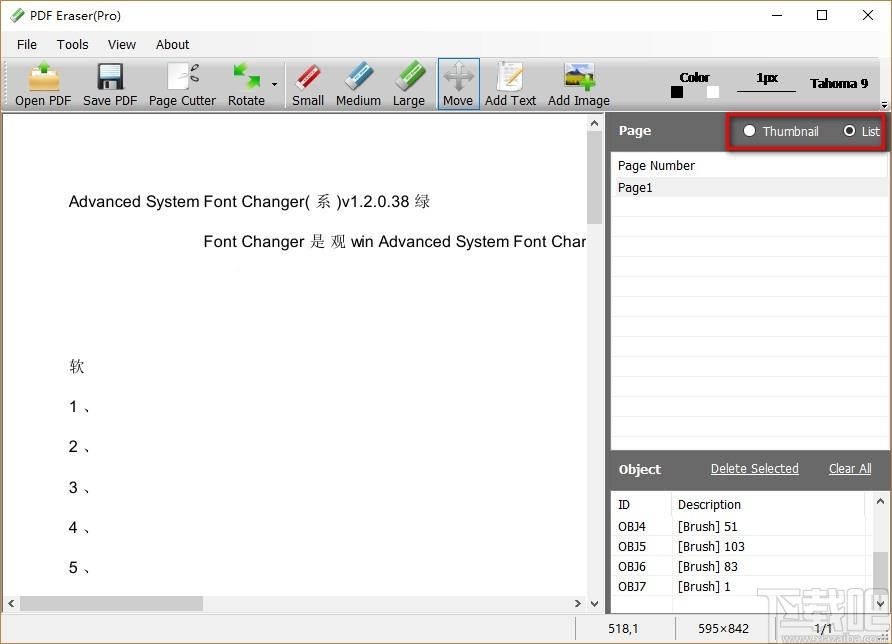Open the Tools menu

coord(72,44)
